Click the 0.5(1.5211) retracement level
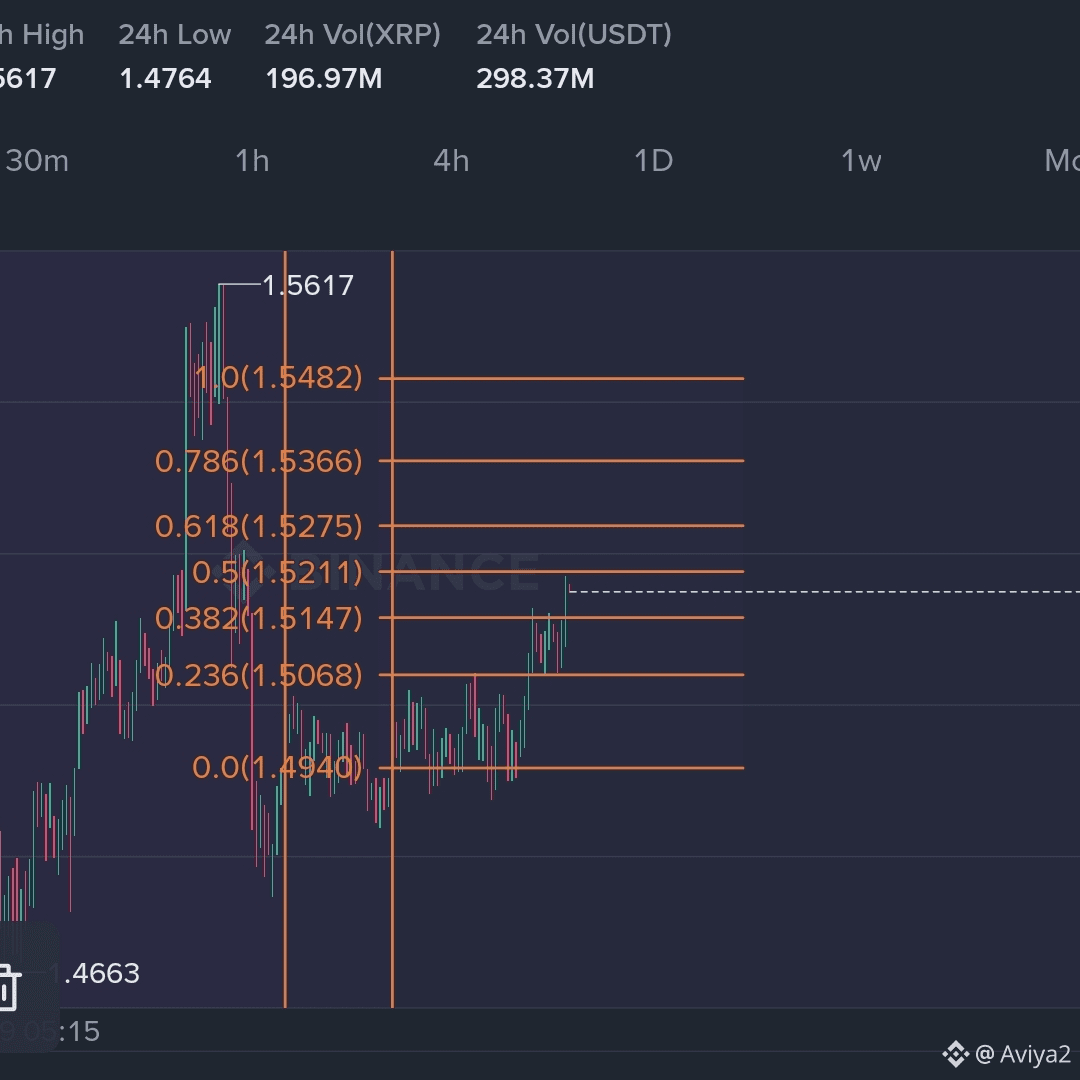1080x1080 pixels. tap(277, 572)
